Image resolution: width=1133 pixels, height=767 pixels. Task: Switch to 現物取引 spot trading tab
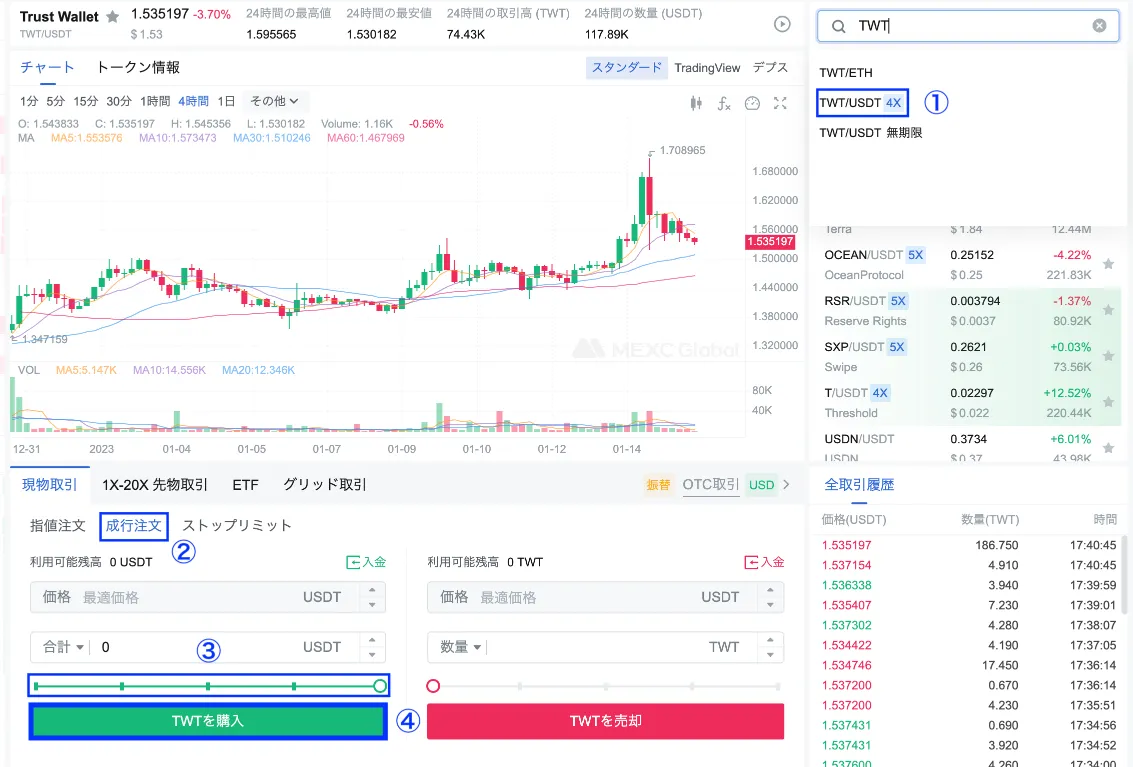(x=50, y=484)
